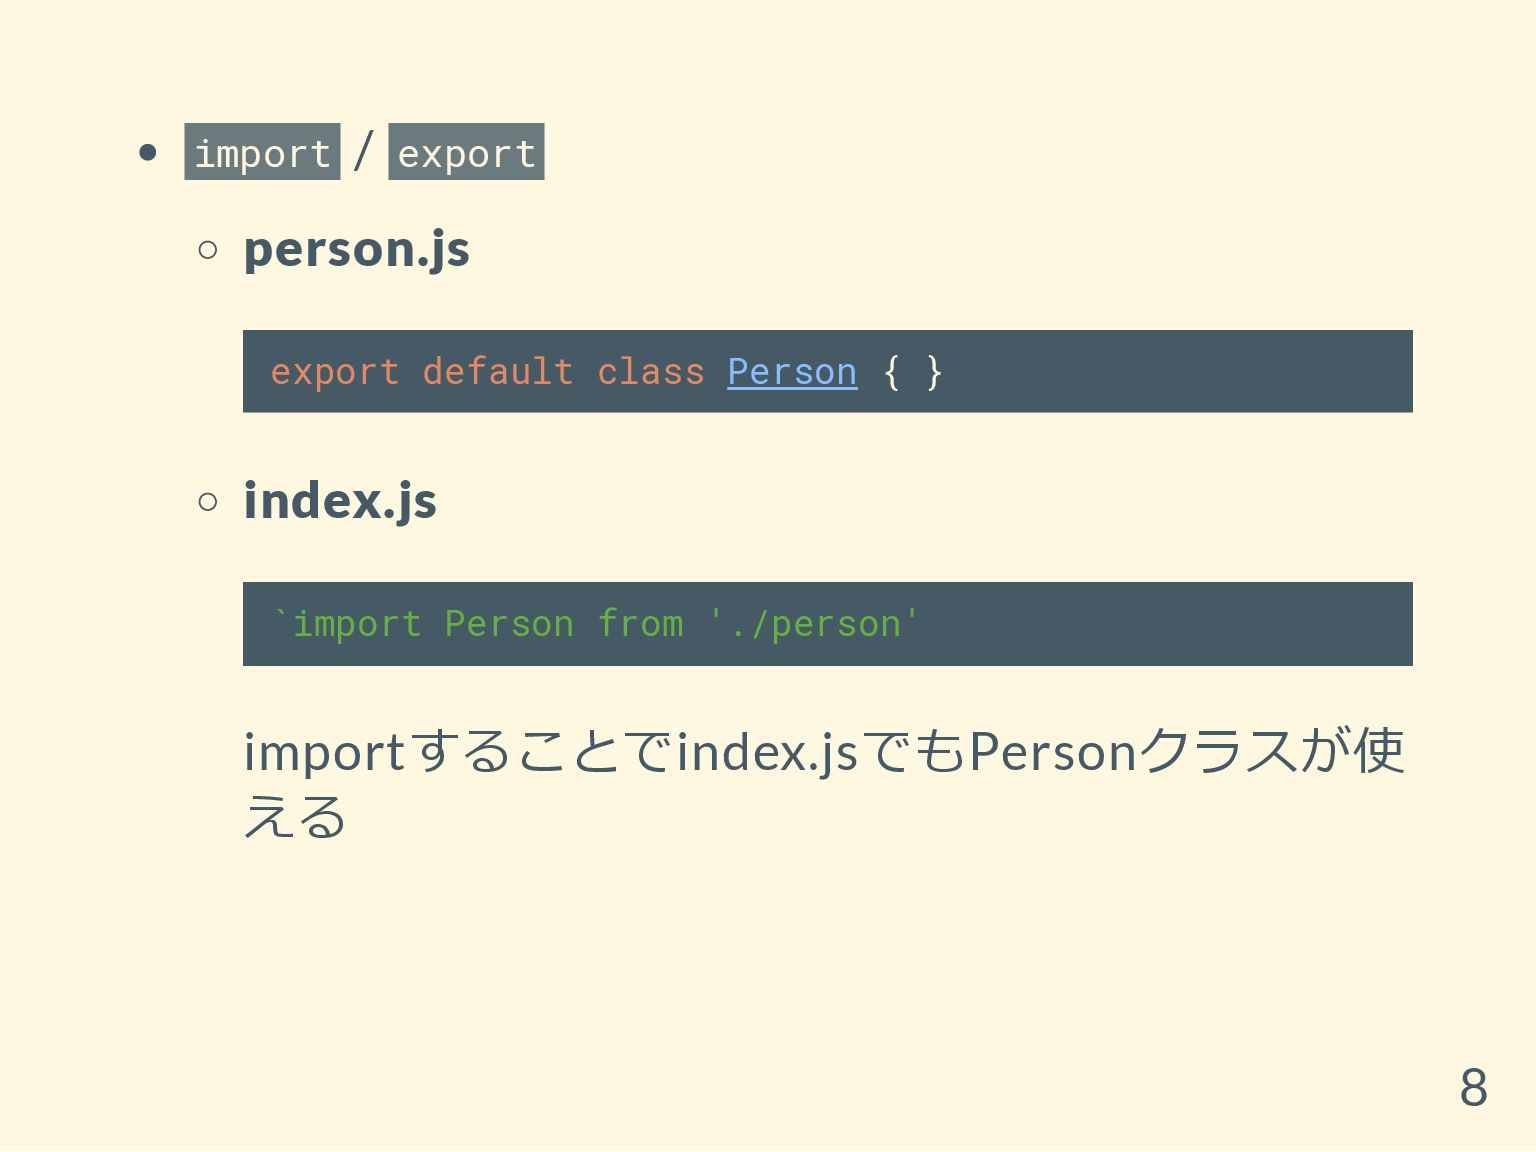Select the index.js heading
This screenshot has width=1536, height=1152.
pos(340,501)
